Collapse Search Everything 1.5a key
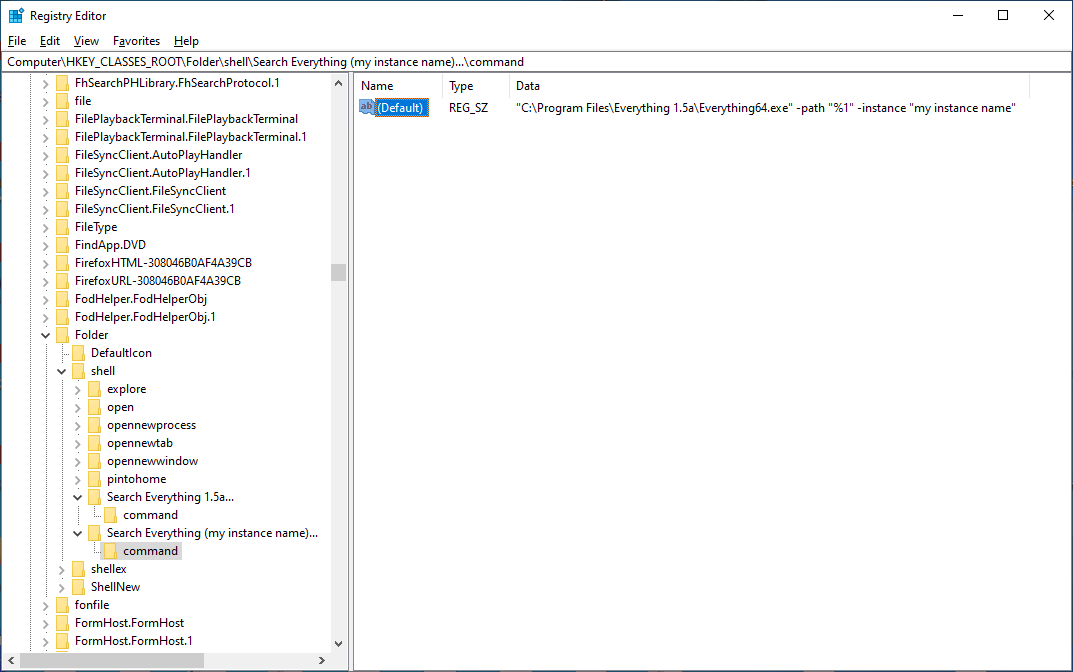 77,497
